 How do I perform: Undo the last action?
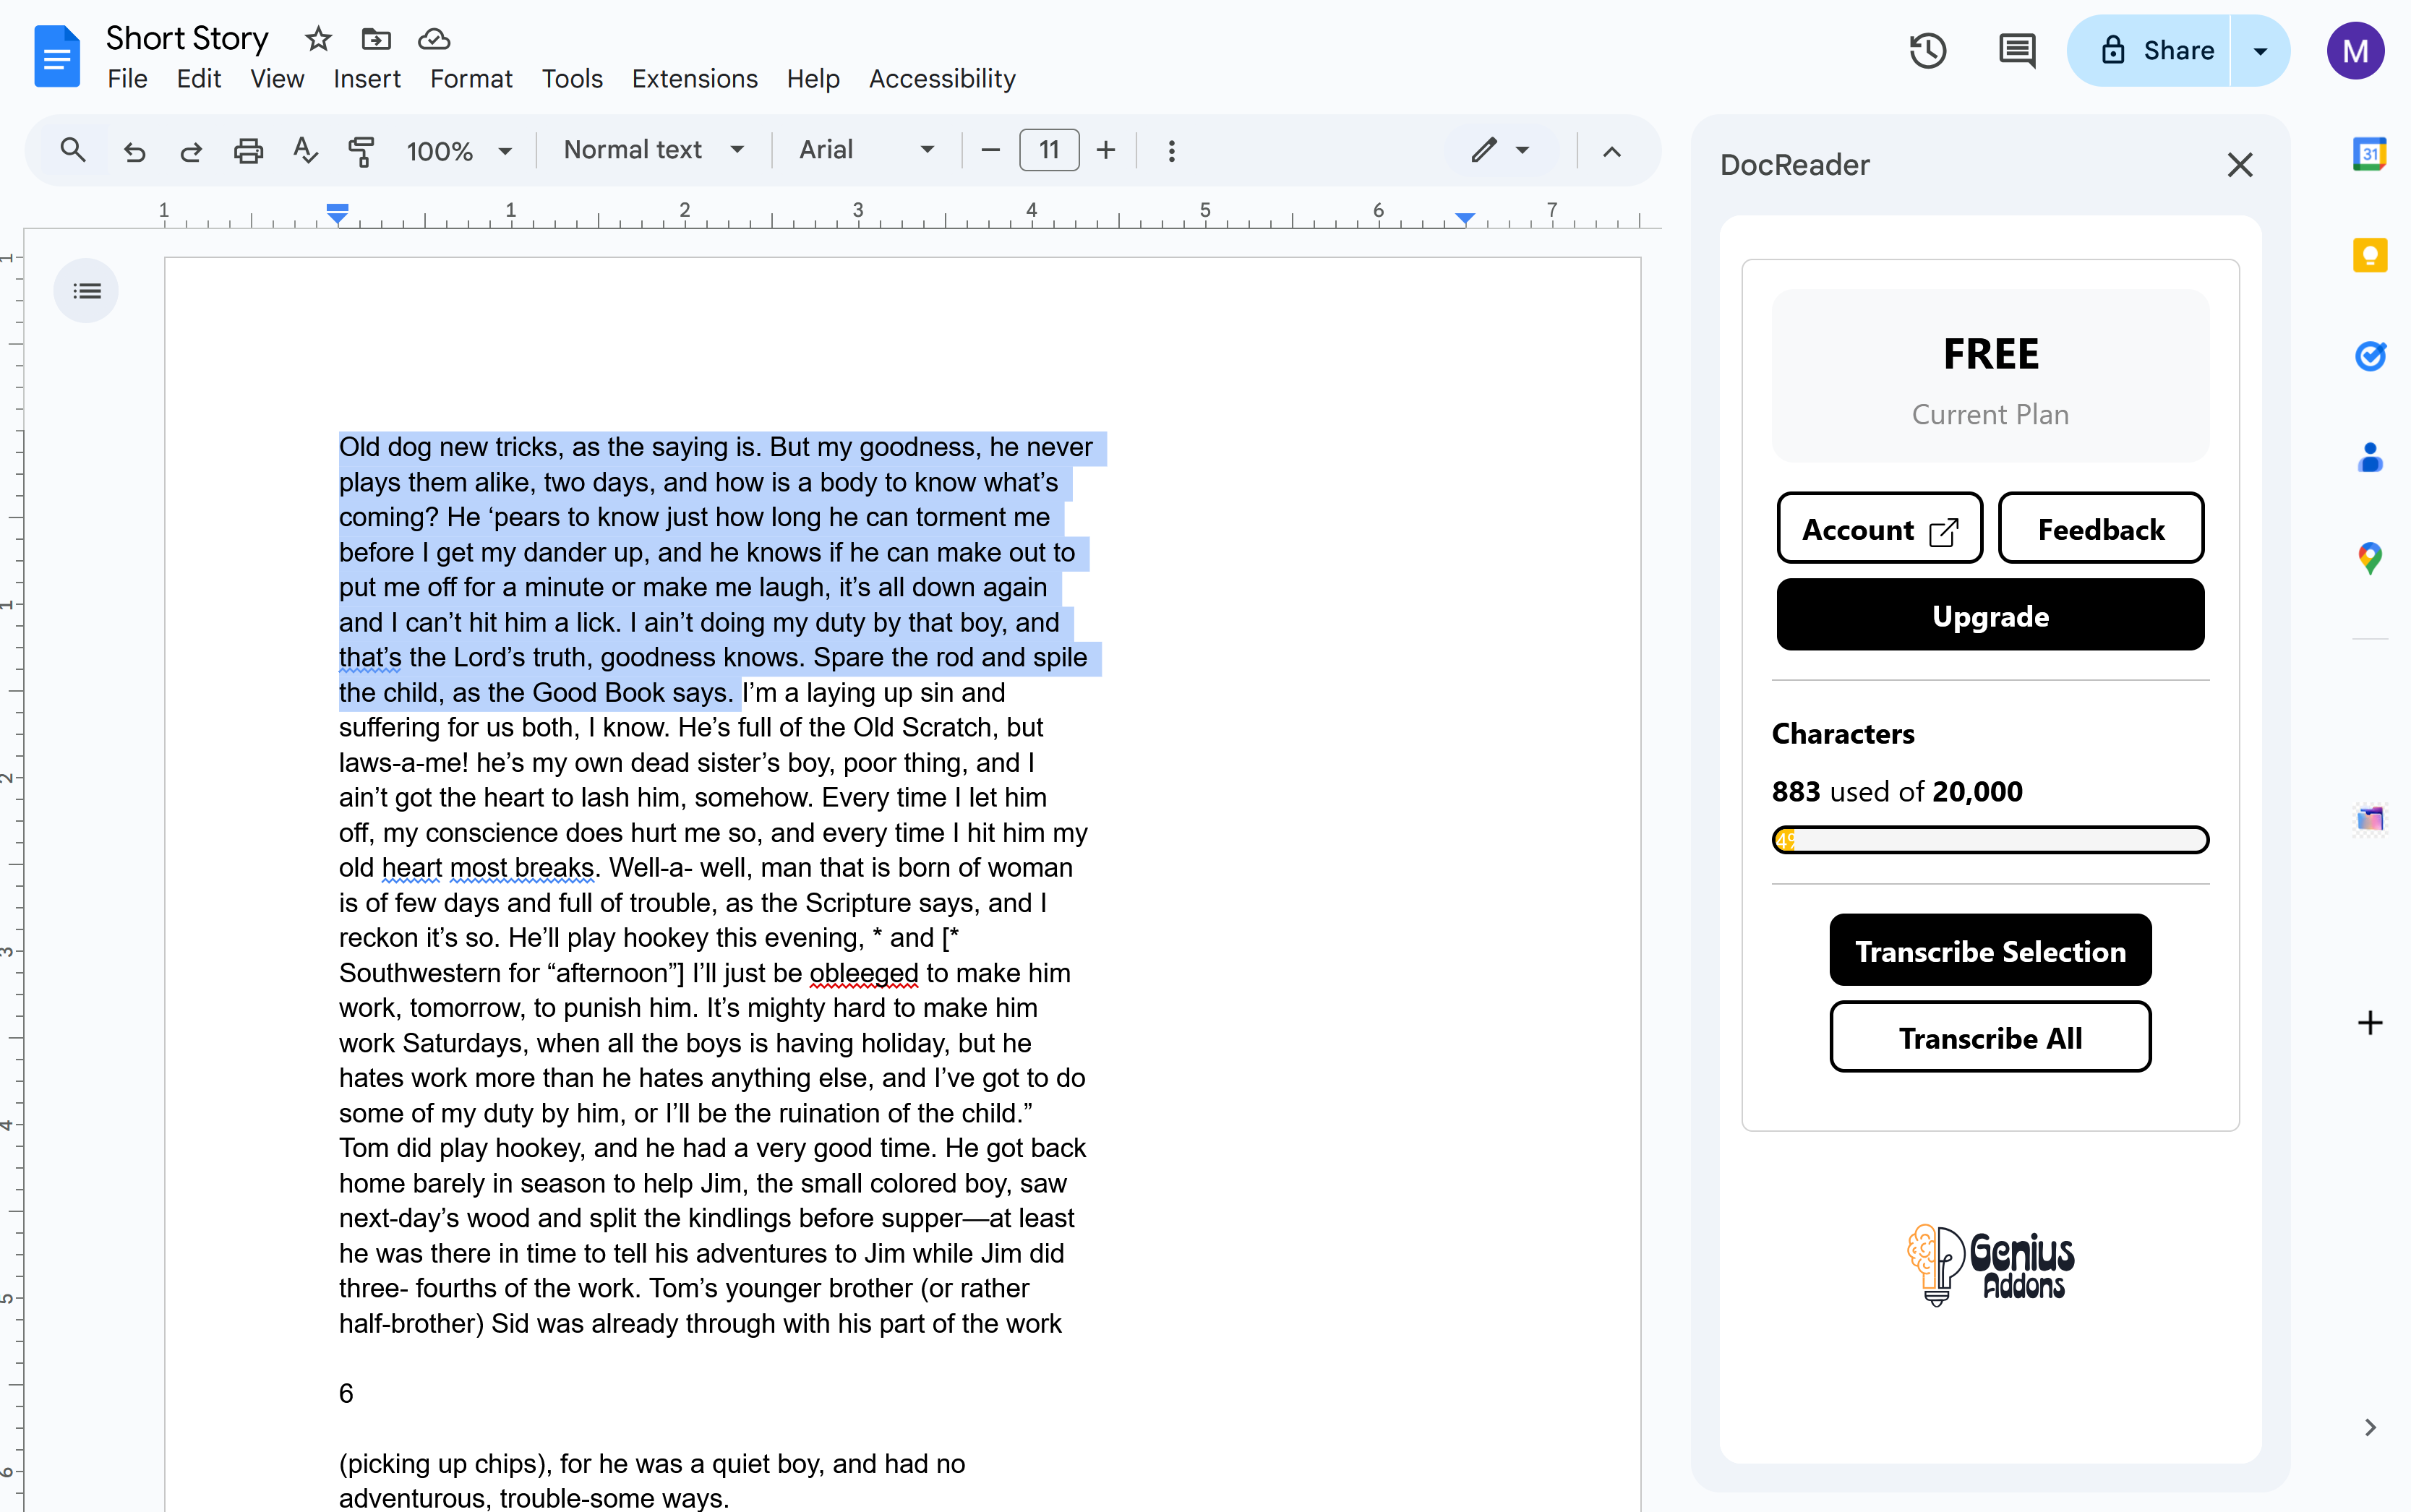[x=134, y=151]
